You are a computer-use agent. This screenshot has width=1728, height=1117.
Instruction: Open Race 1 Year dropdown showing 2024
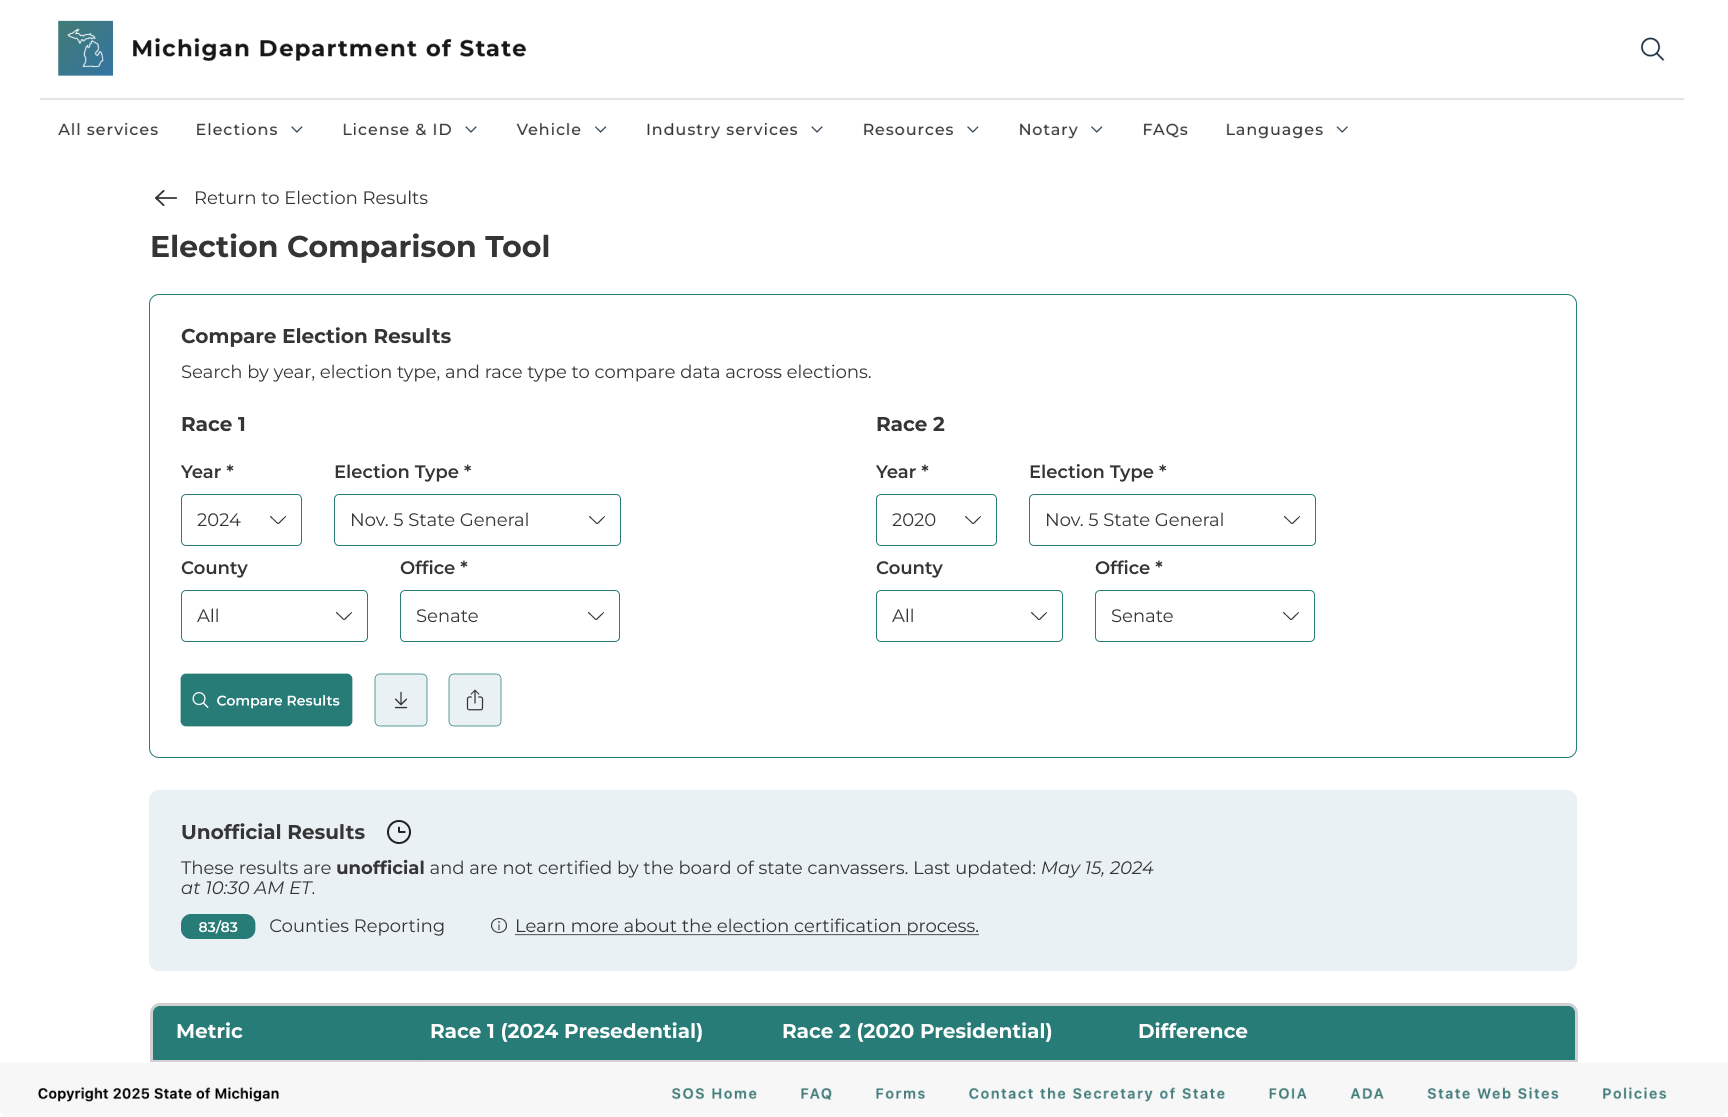pyautogui.click(x=241, y=520)
